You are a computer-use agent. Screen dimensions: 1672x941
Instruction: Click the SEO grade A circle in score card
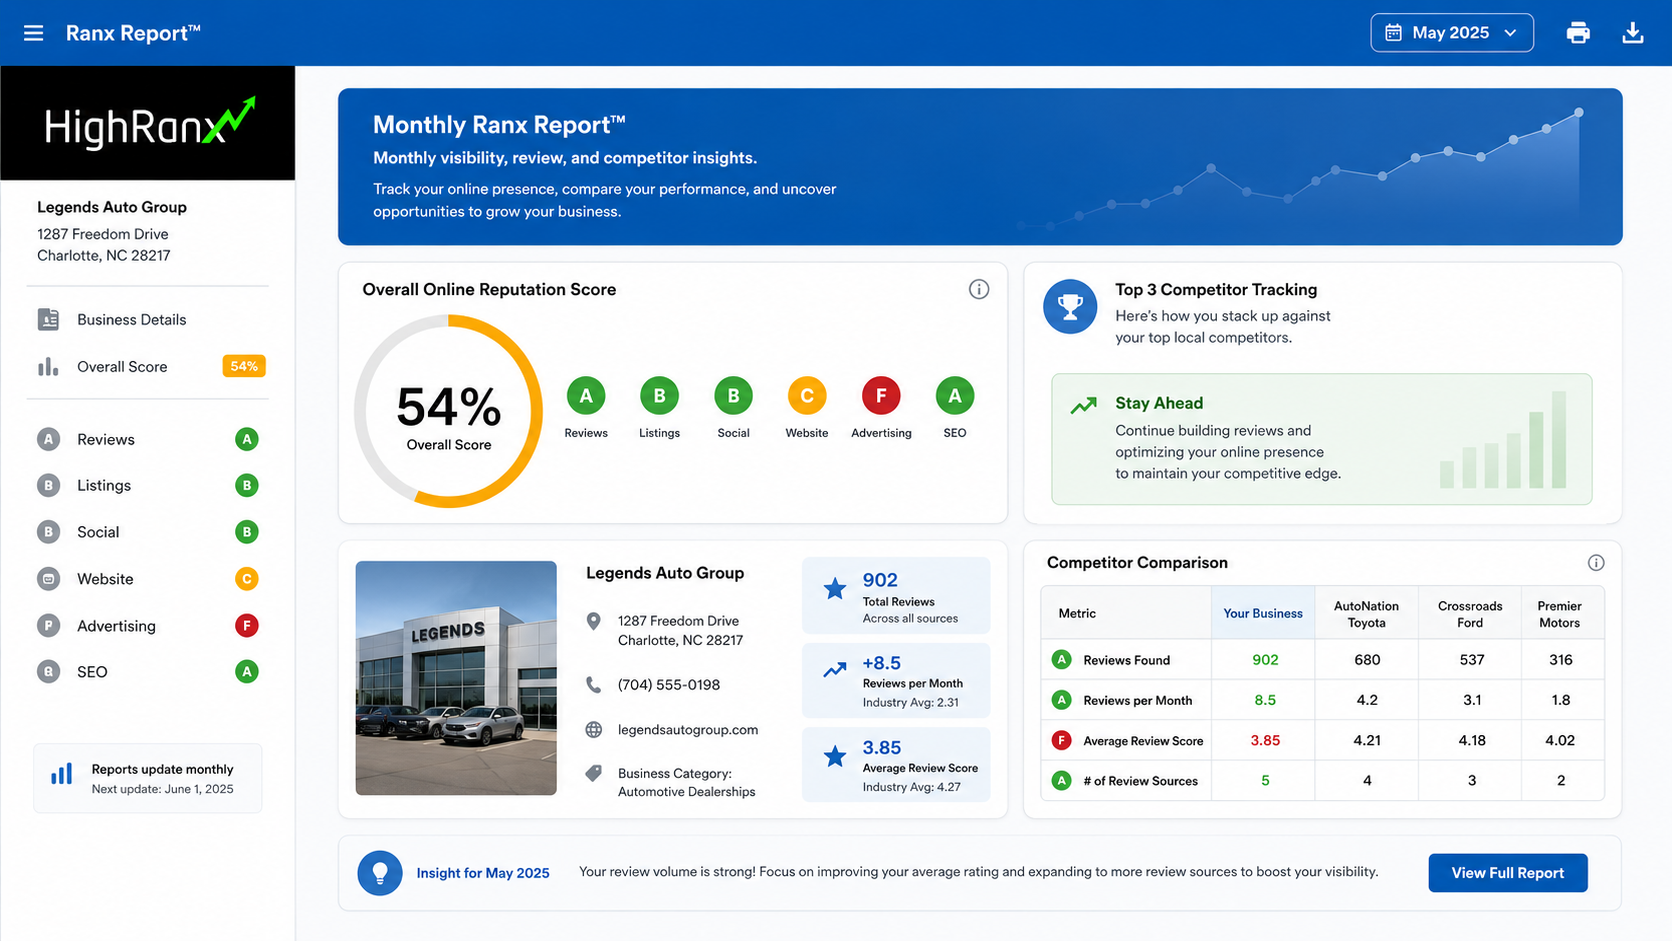(x=955, y=396)
